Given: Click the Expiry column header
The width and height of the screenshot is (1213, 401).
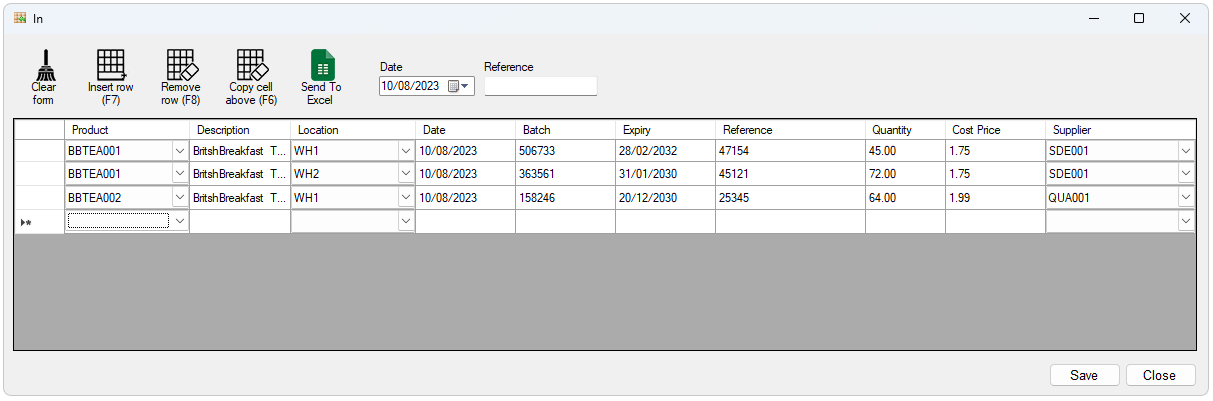Looking at the screenshot, I should pos(638,130).
